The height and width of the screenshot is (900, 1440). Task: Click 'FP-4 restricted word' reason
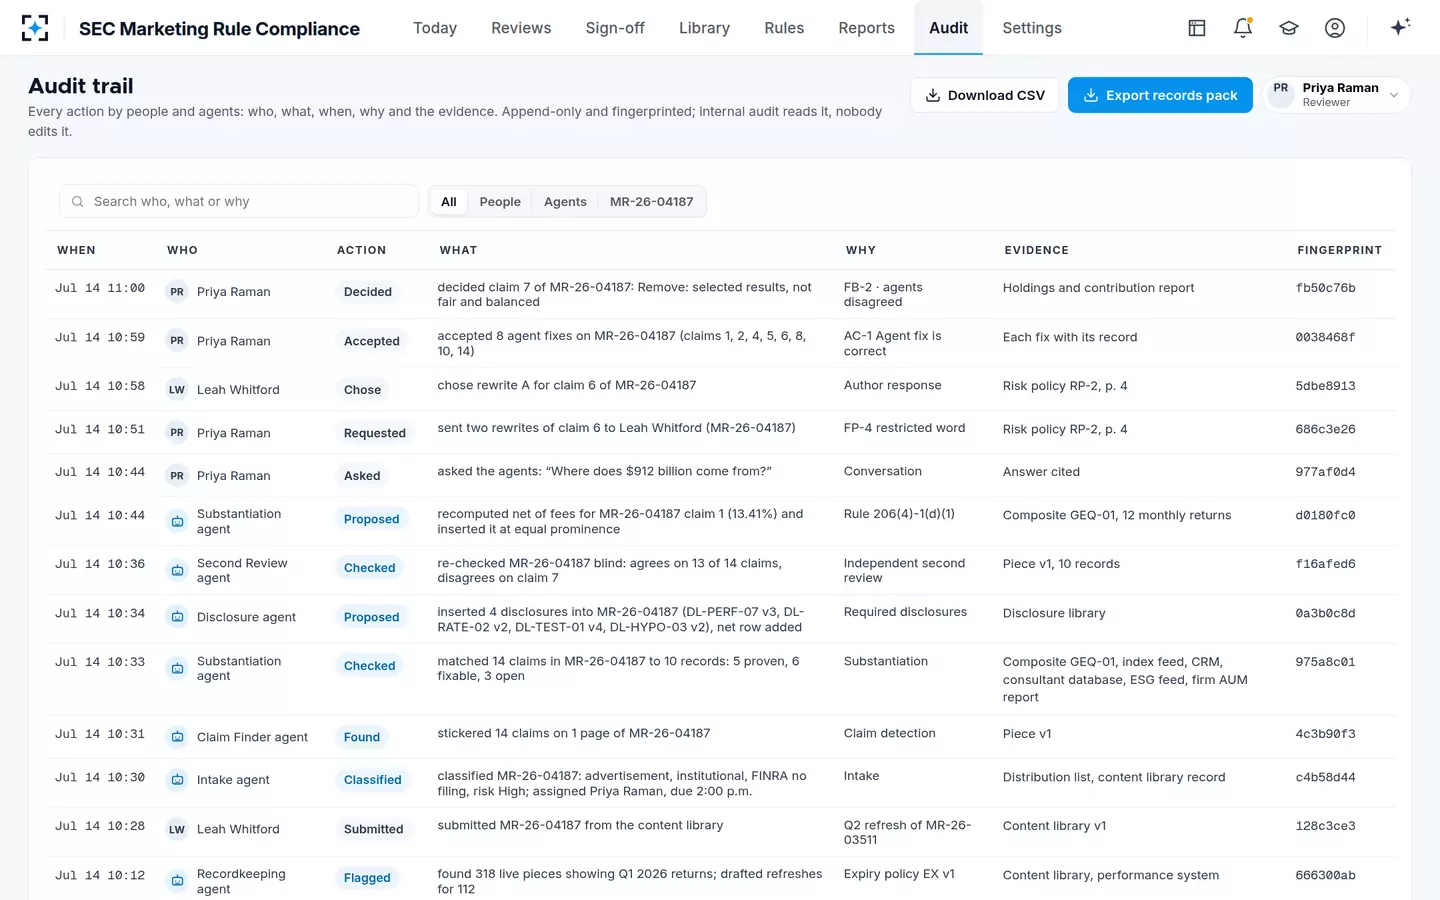point(904,428)
